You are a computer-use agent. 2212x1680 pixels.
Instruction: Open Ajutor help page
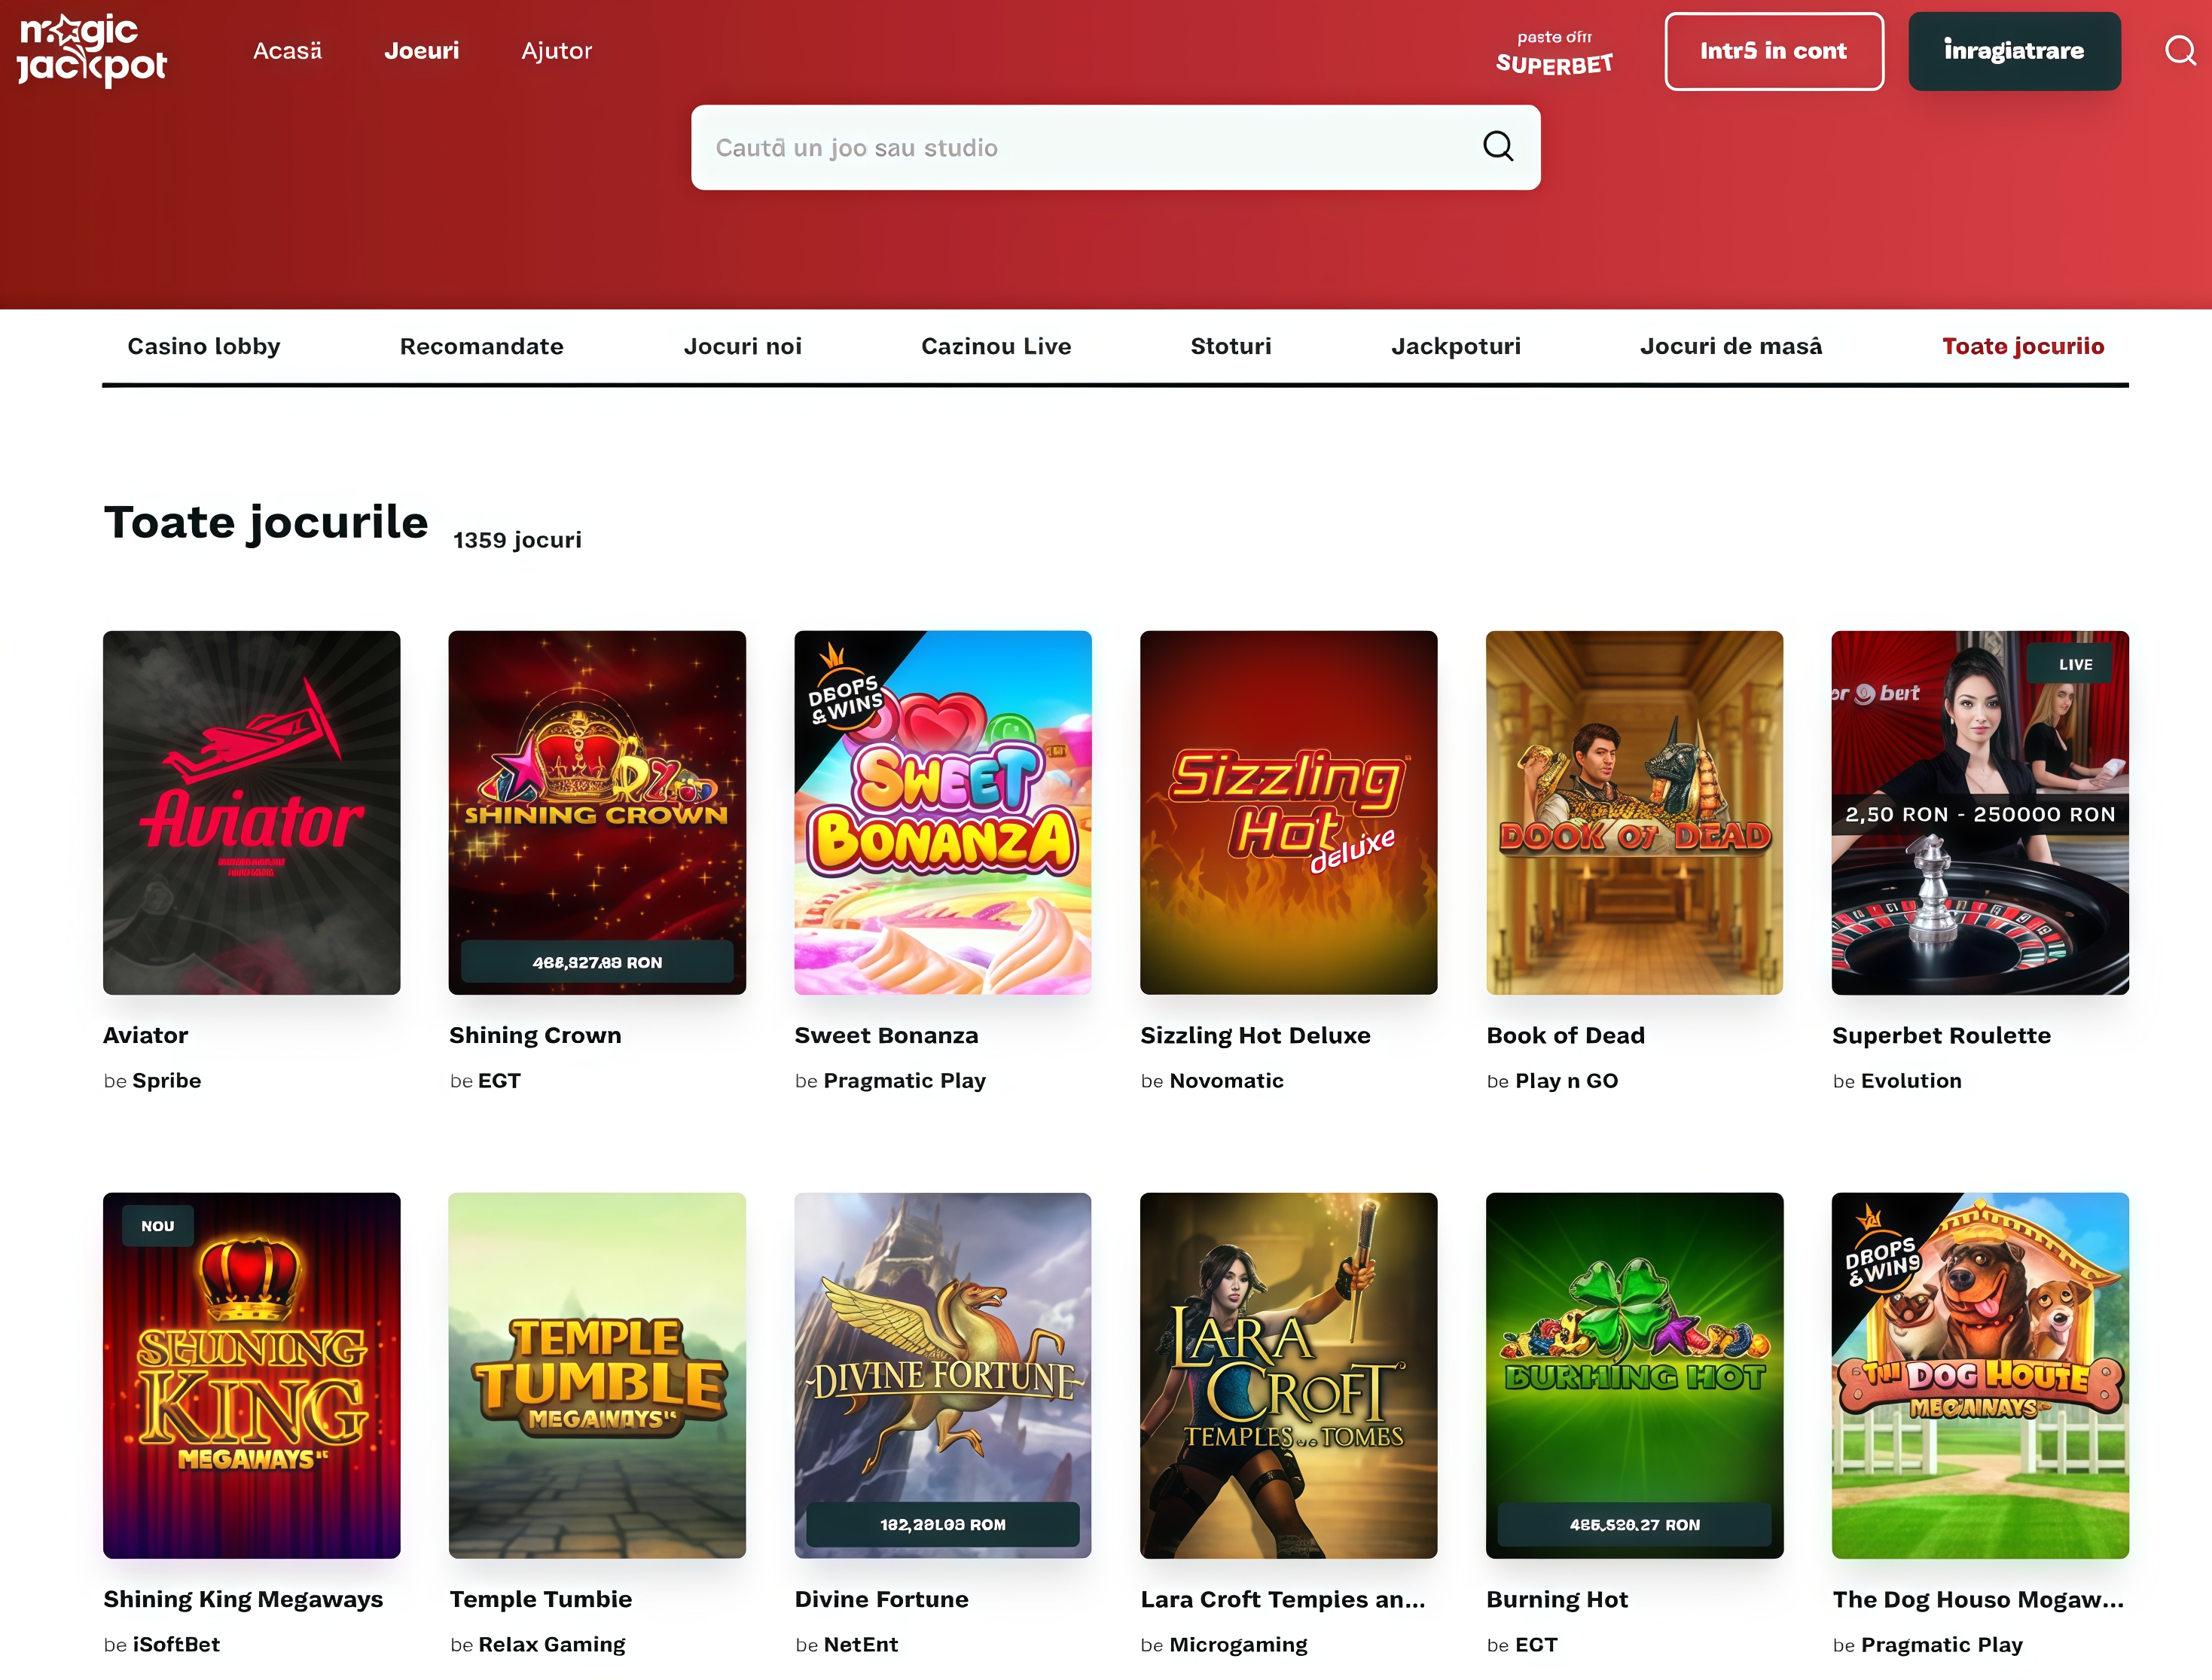tap(557, 51)
